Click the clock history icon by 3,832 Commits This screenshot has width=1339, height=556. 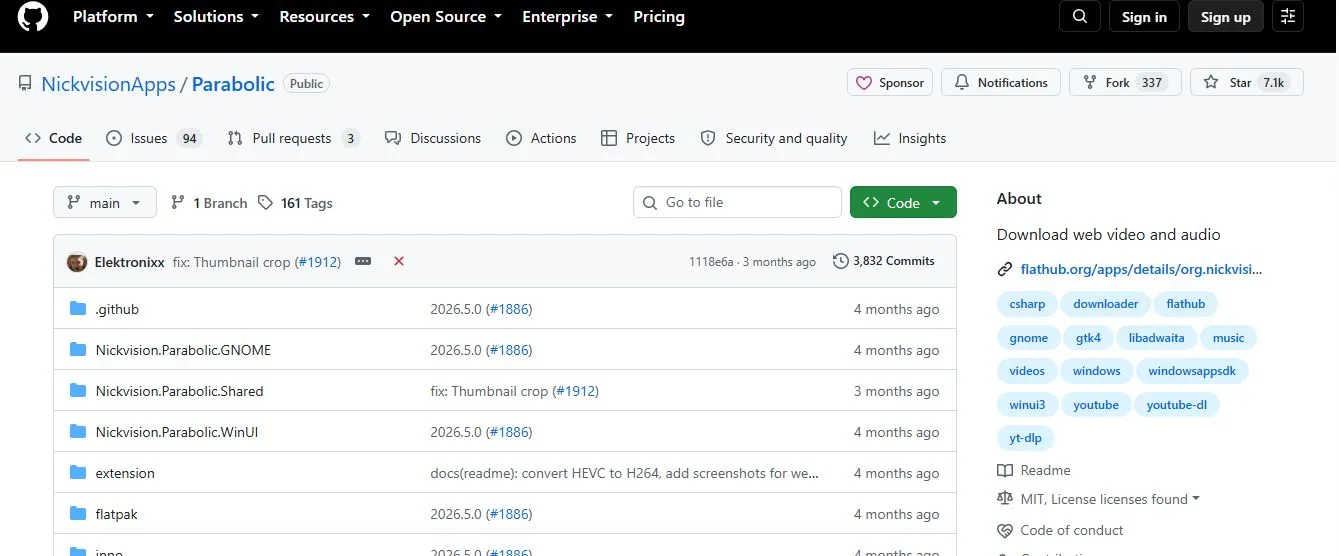(840, 261)
